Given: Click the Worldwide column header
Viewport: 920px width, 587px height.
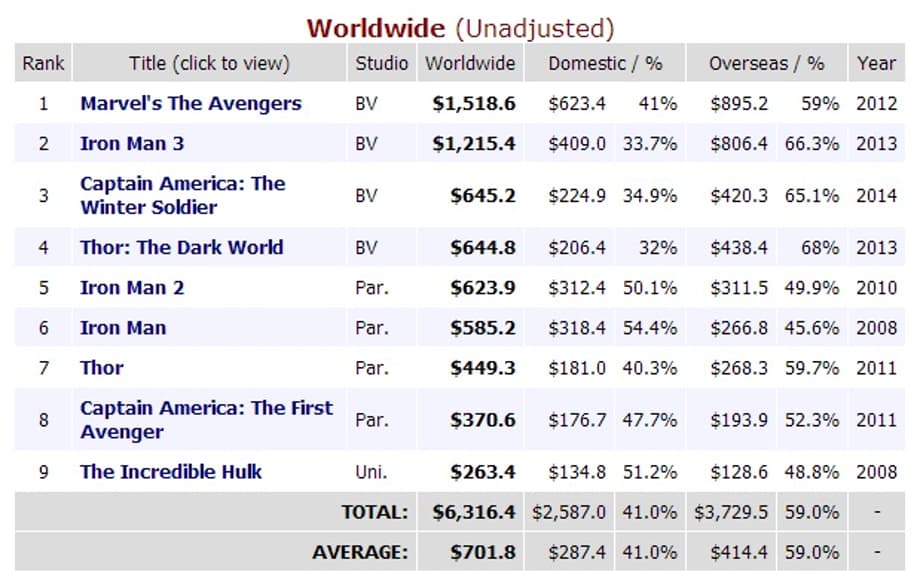Looking at the screenshot, I should point(470,63).
